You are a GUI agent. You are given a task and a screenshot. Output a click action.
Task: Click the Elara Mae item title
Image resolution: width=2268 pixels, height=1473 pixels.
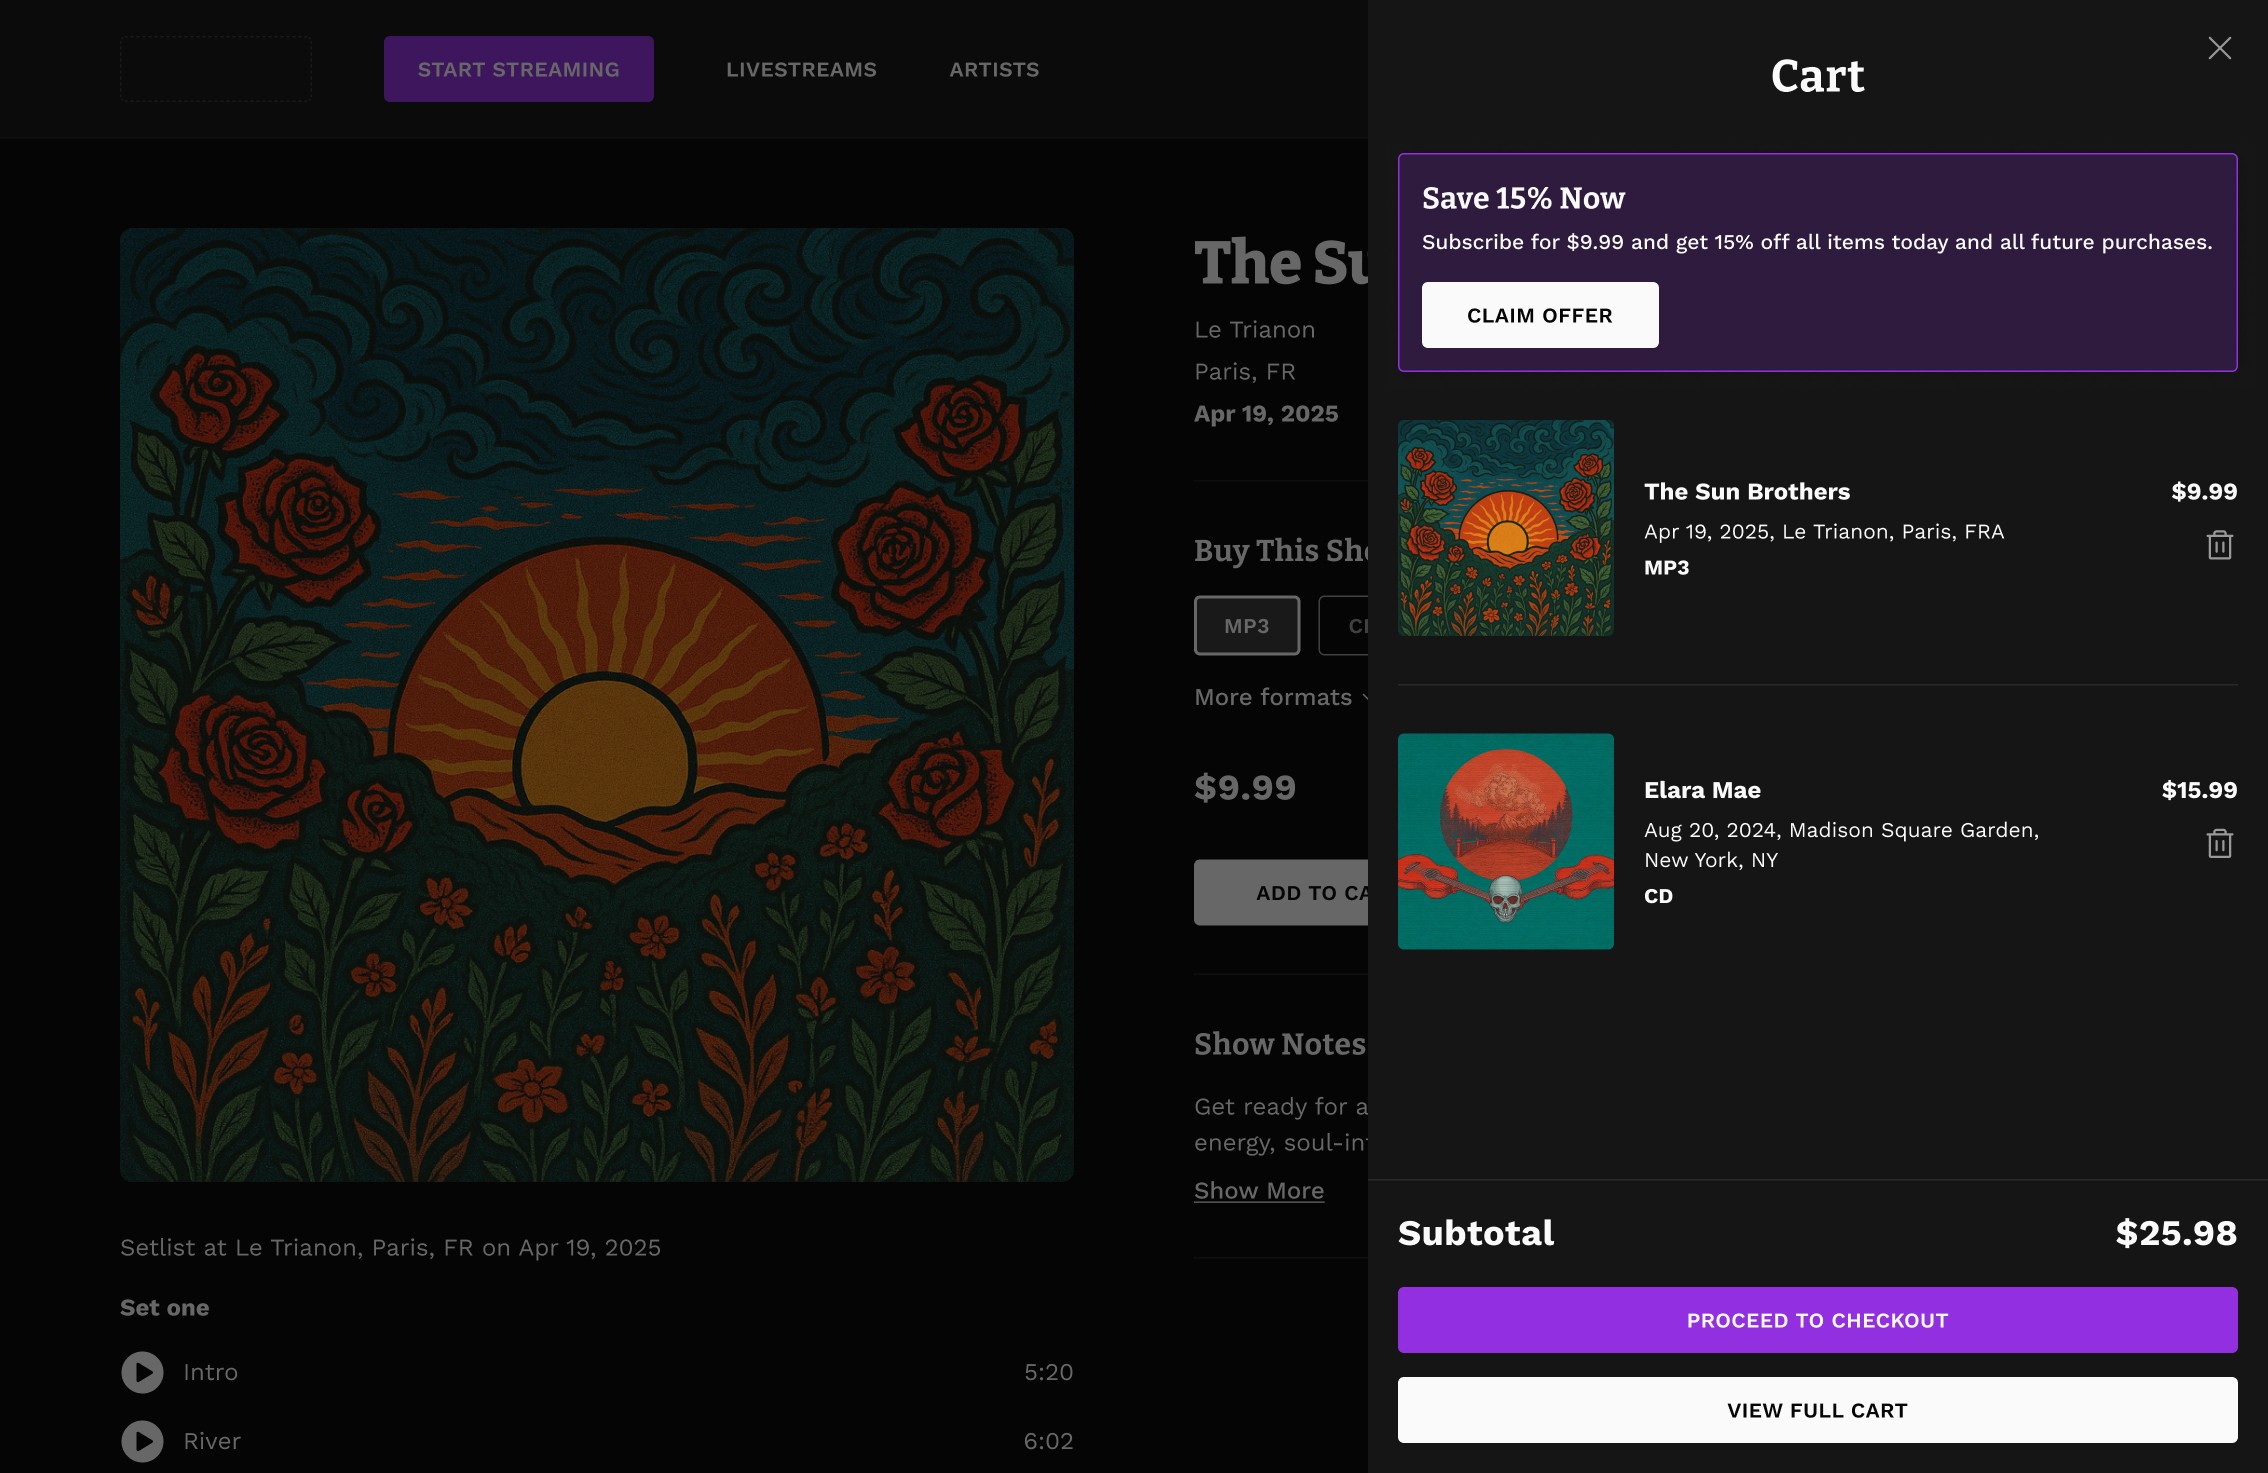[1702, 790]
